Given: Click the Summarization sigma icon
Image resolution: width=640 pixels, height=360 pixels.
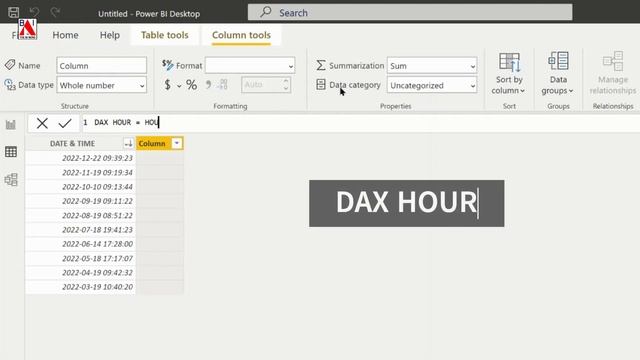Looking at the screenshot, I should [321, 65].
